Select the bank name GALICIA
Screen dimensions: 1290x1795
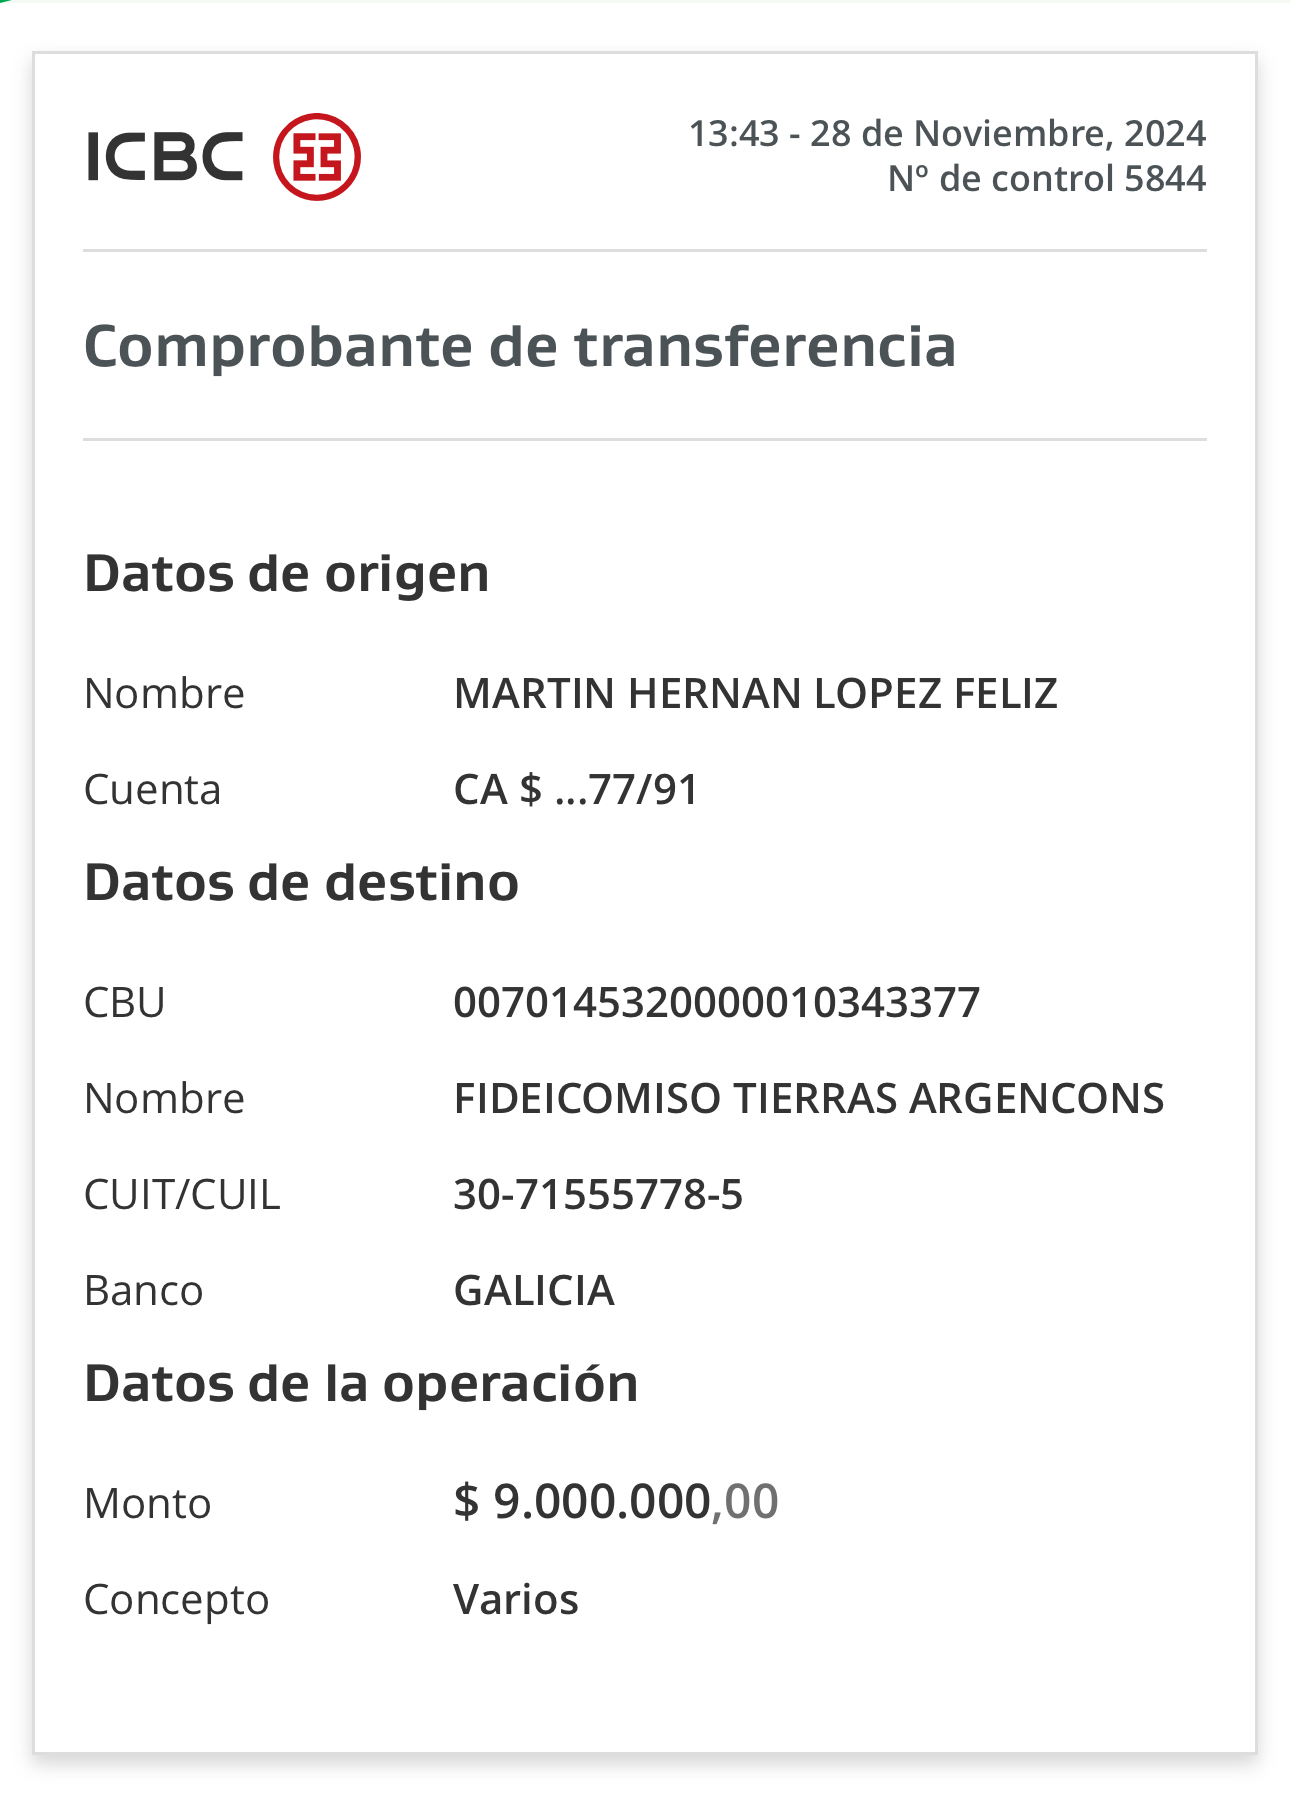point(534,1290)
